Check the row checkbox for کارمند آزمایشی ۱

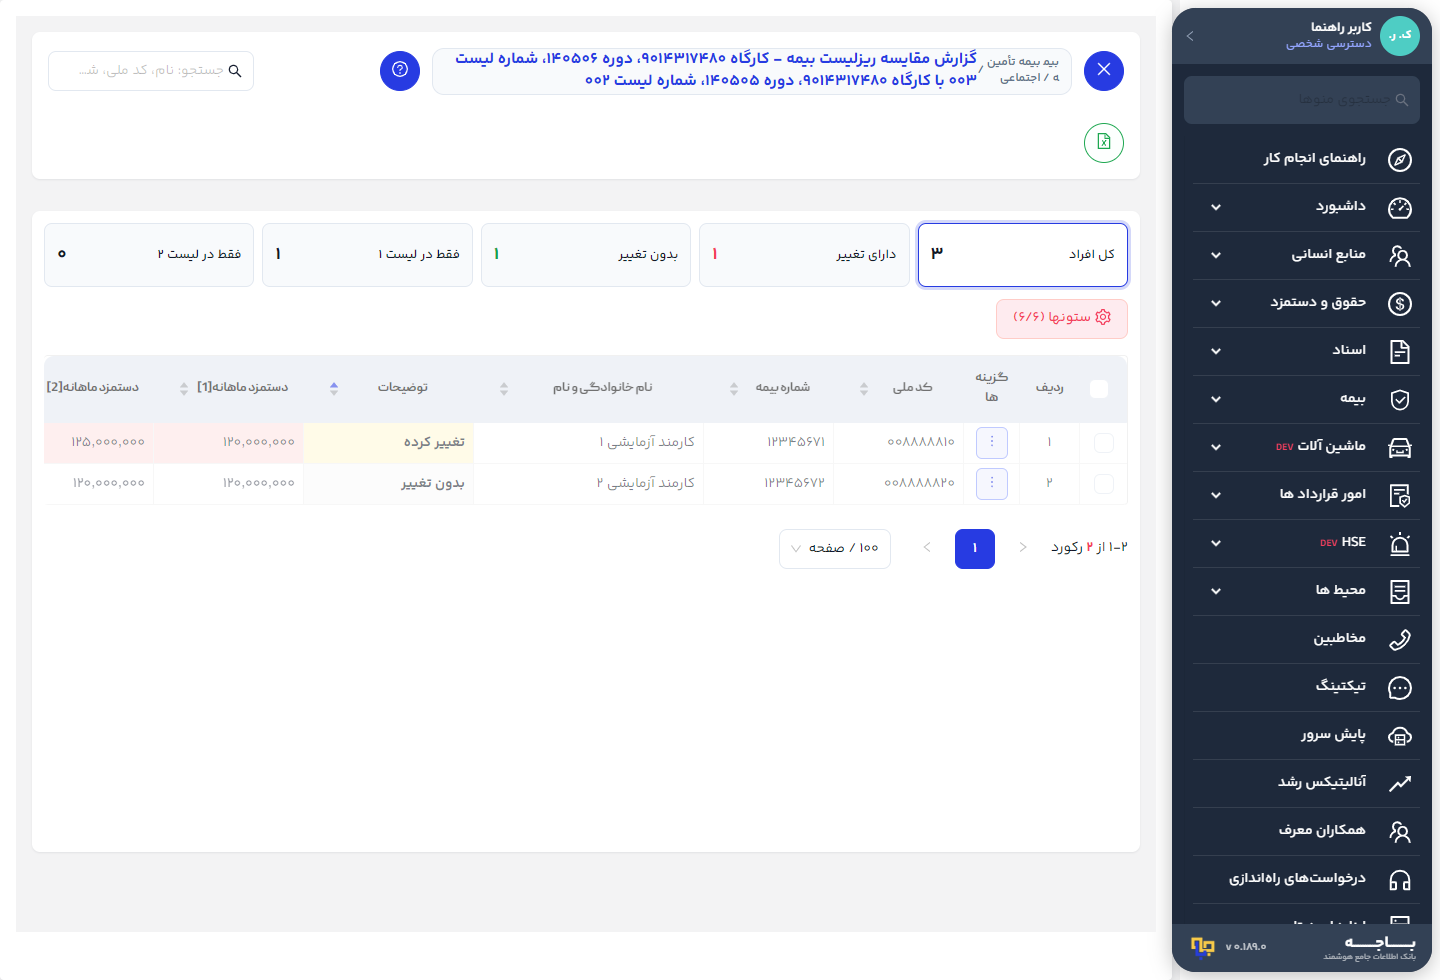tap(1104, 442)
